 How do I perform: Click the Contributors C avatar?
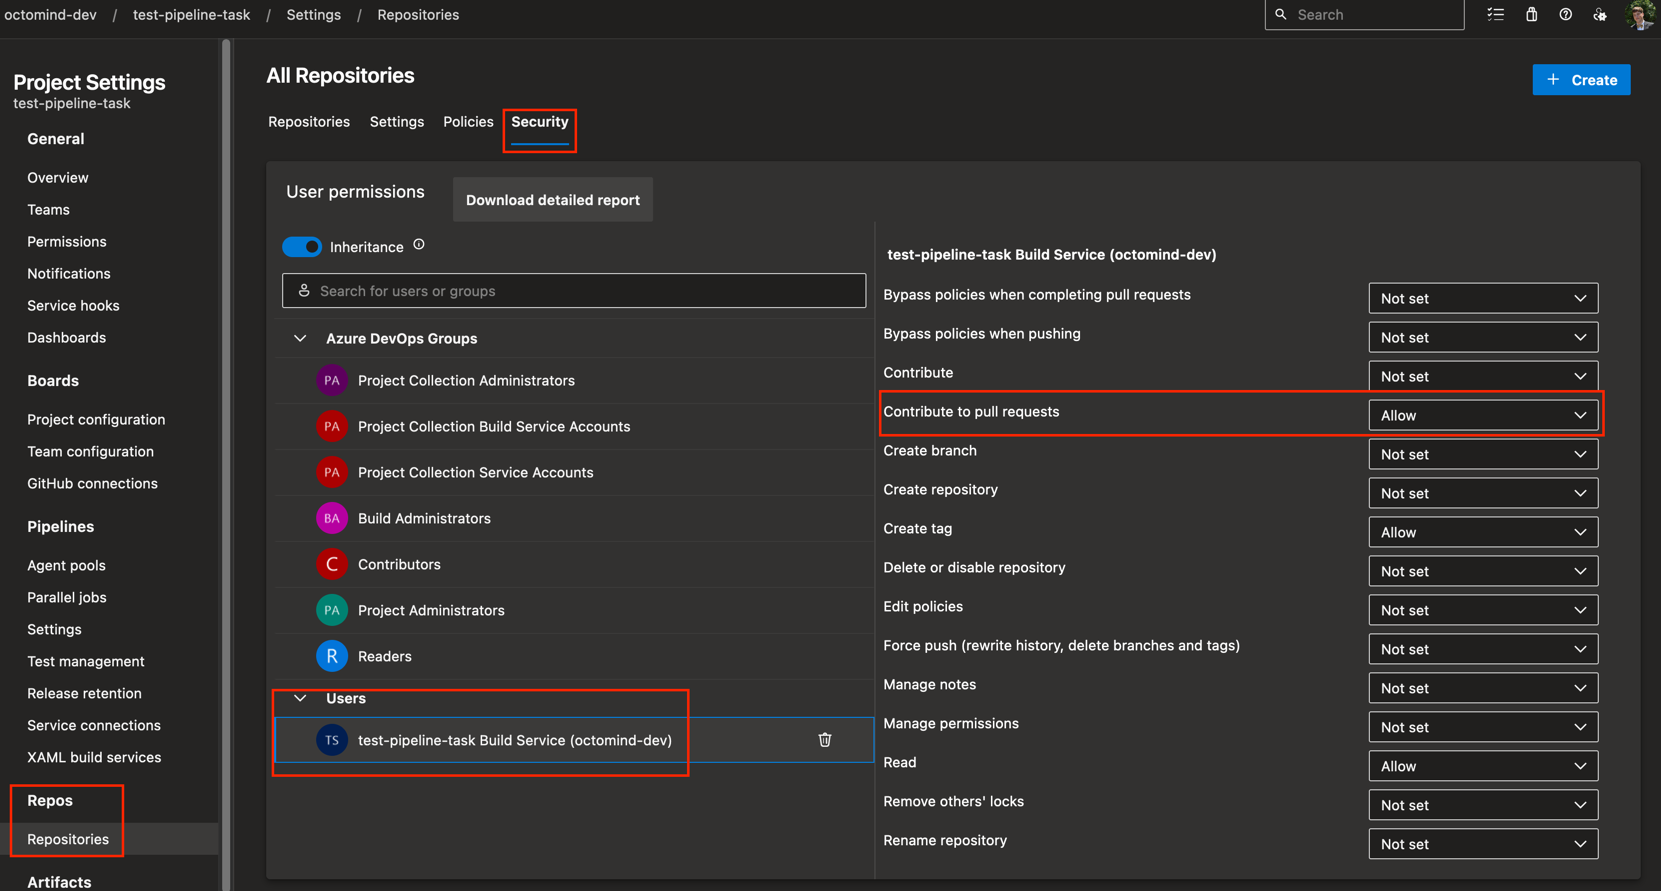[332, 564]
